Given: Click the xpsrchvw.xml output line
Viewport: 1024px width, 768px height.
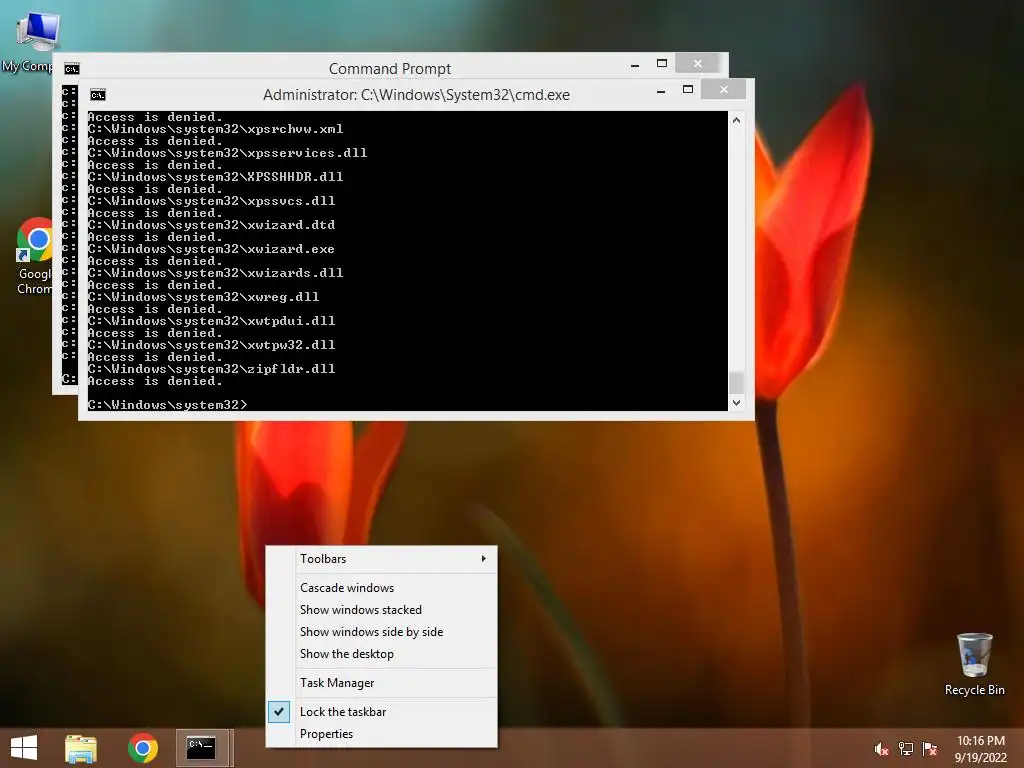Looking at the screenshot, I should [x=216, y=129].
